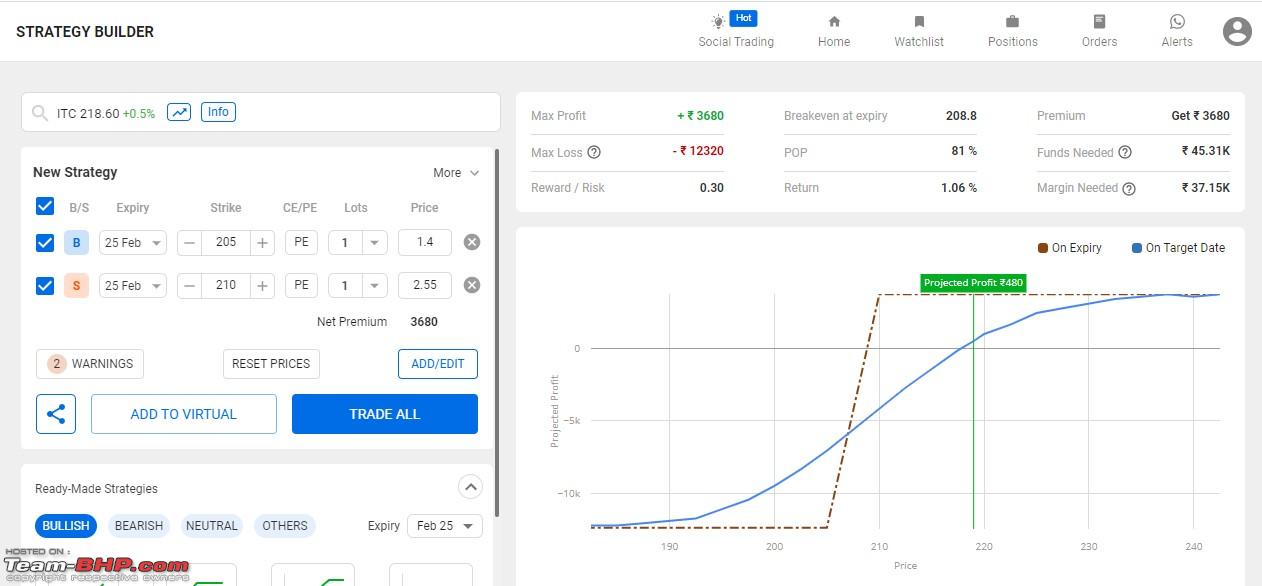1262x586 pixels.
Task: Show the Max Loss help tooltip icon
Action: (x=594, y=153)
